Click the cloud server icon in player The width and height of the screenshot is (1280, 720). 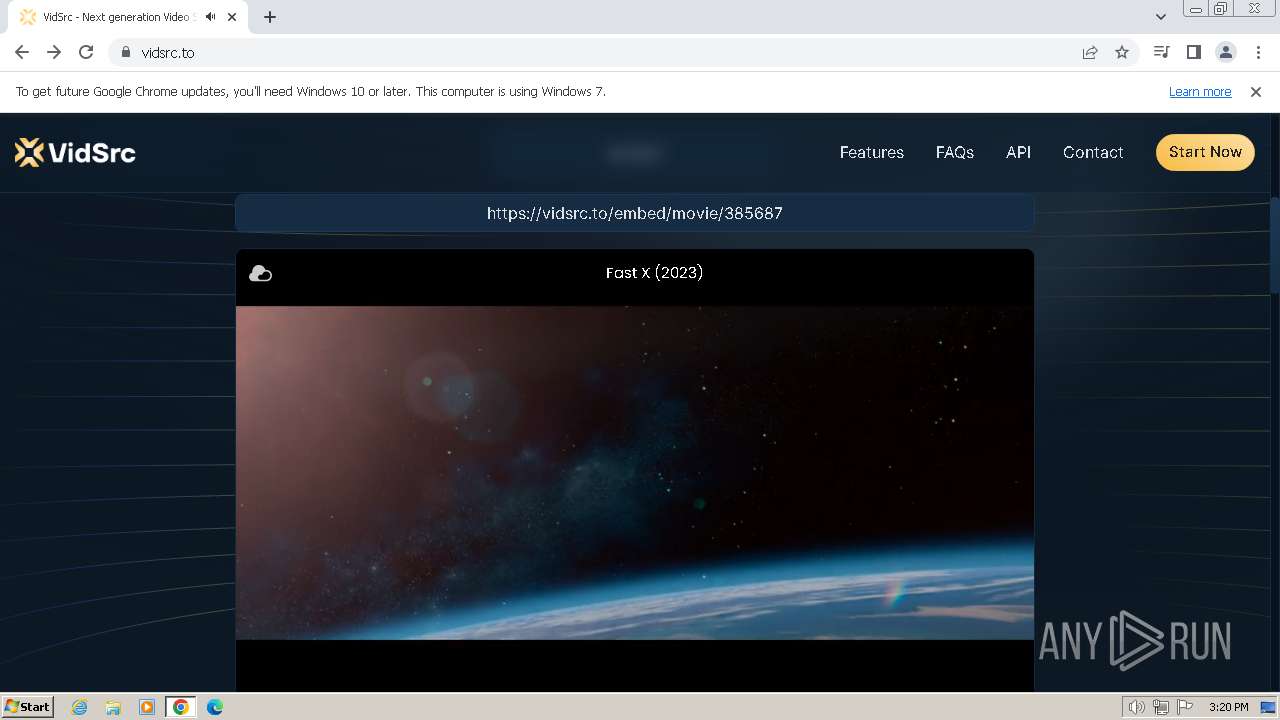[x=260, y=273]
